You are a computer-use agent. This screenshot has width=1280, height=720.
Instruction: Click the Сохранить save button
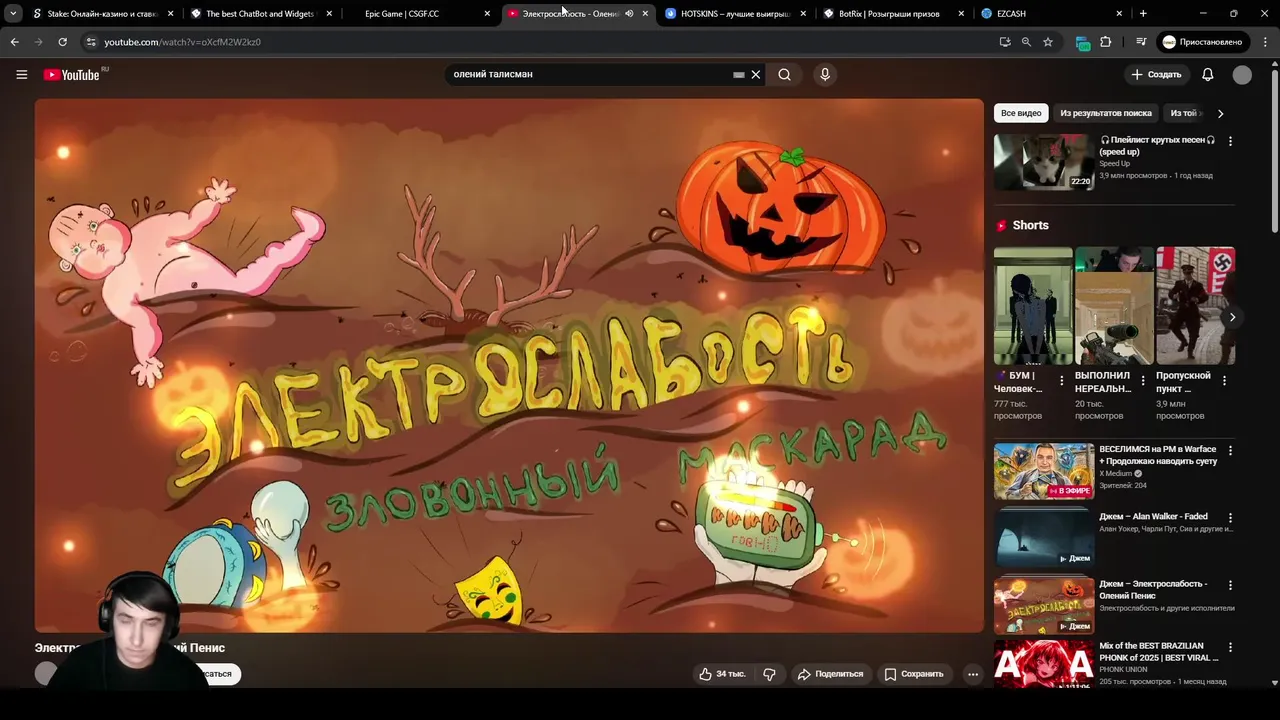[x=914, y=674]
